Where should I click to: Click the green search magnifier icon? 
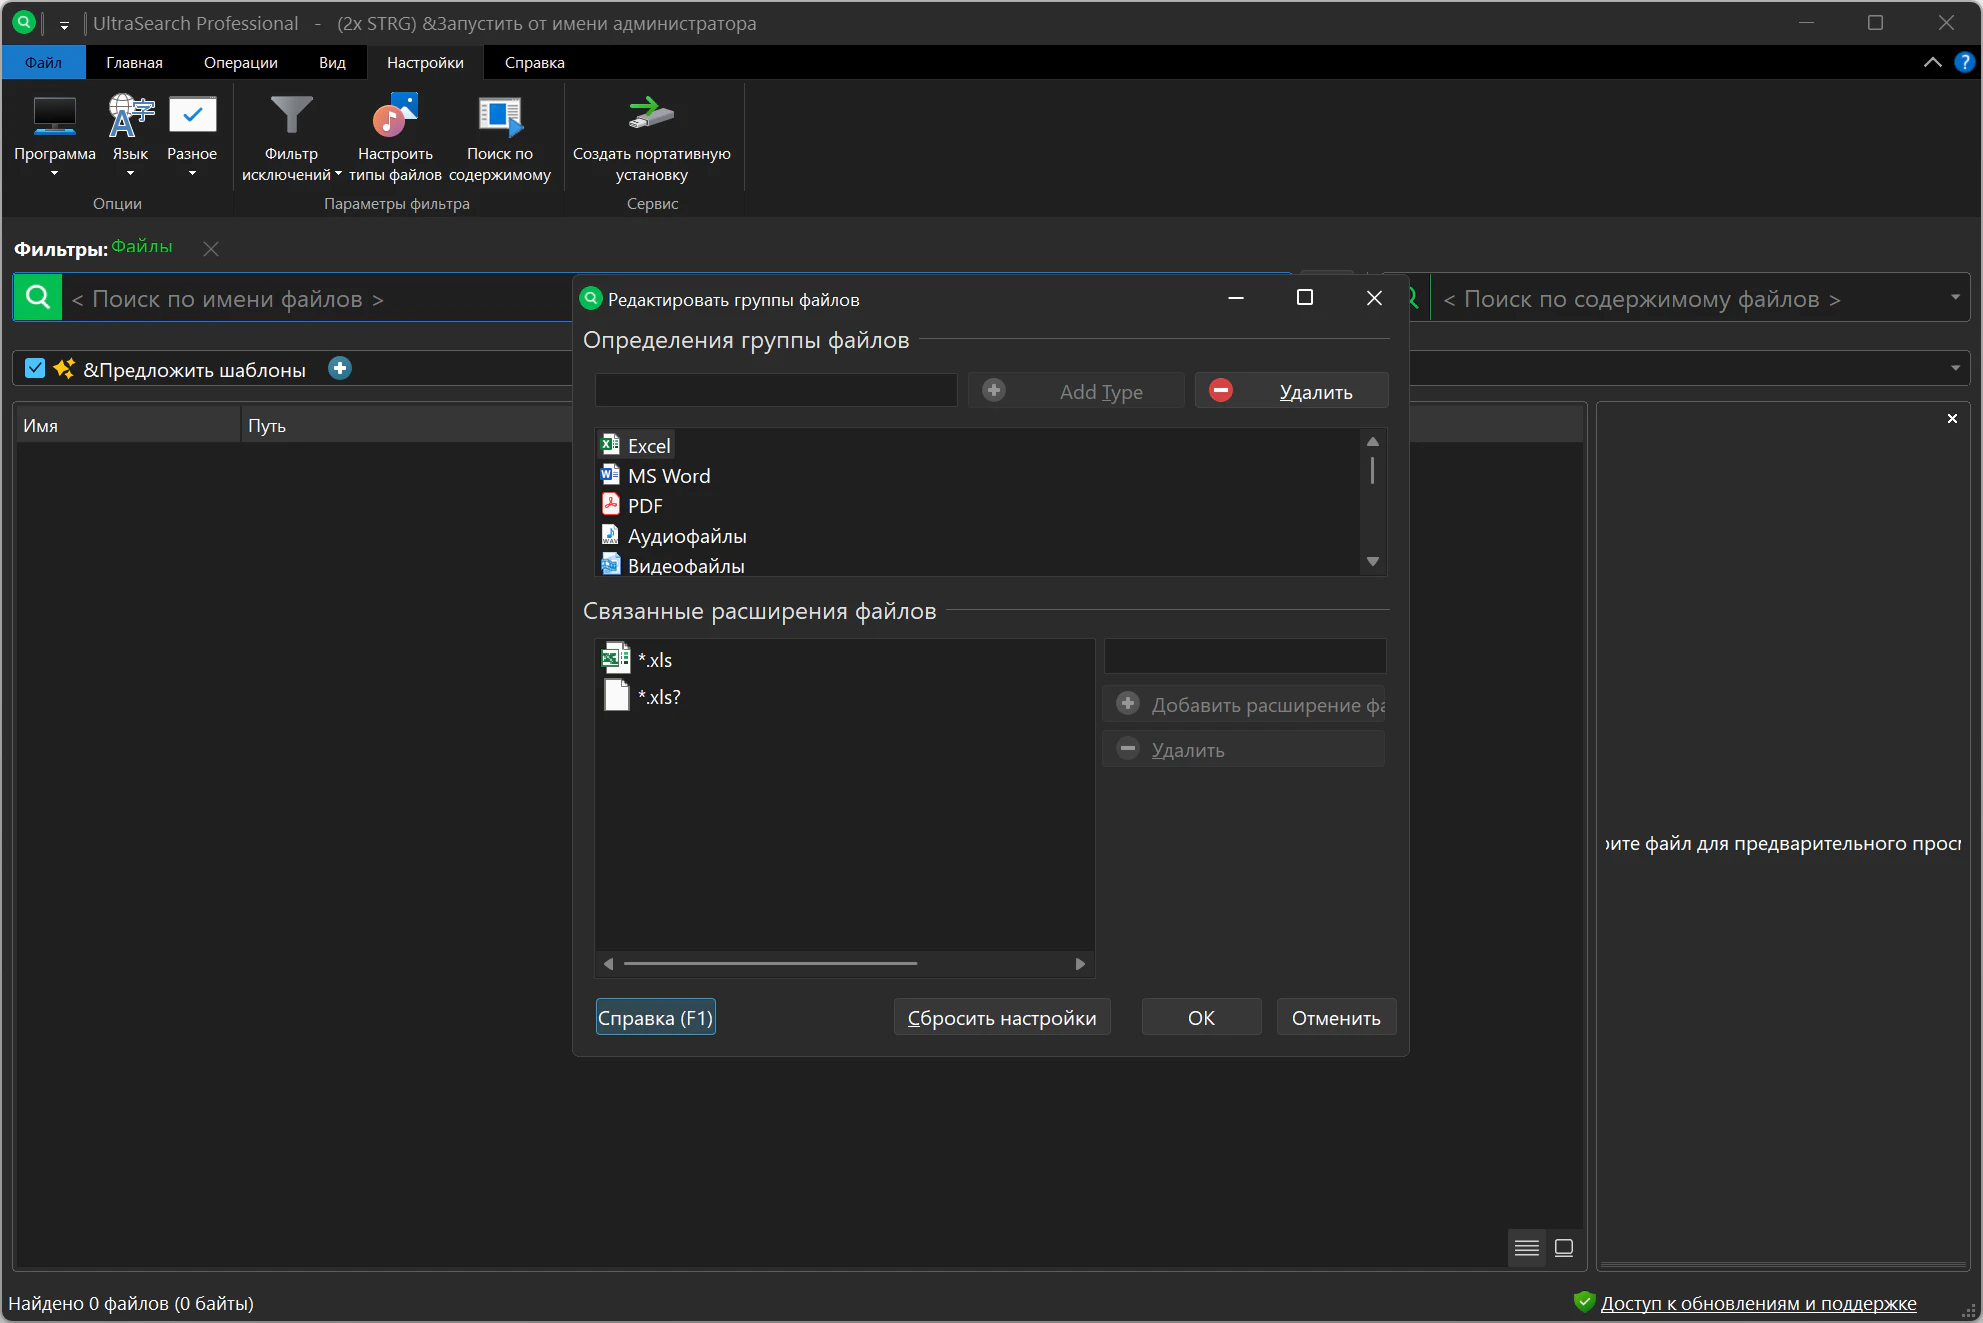click(38, 298)
